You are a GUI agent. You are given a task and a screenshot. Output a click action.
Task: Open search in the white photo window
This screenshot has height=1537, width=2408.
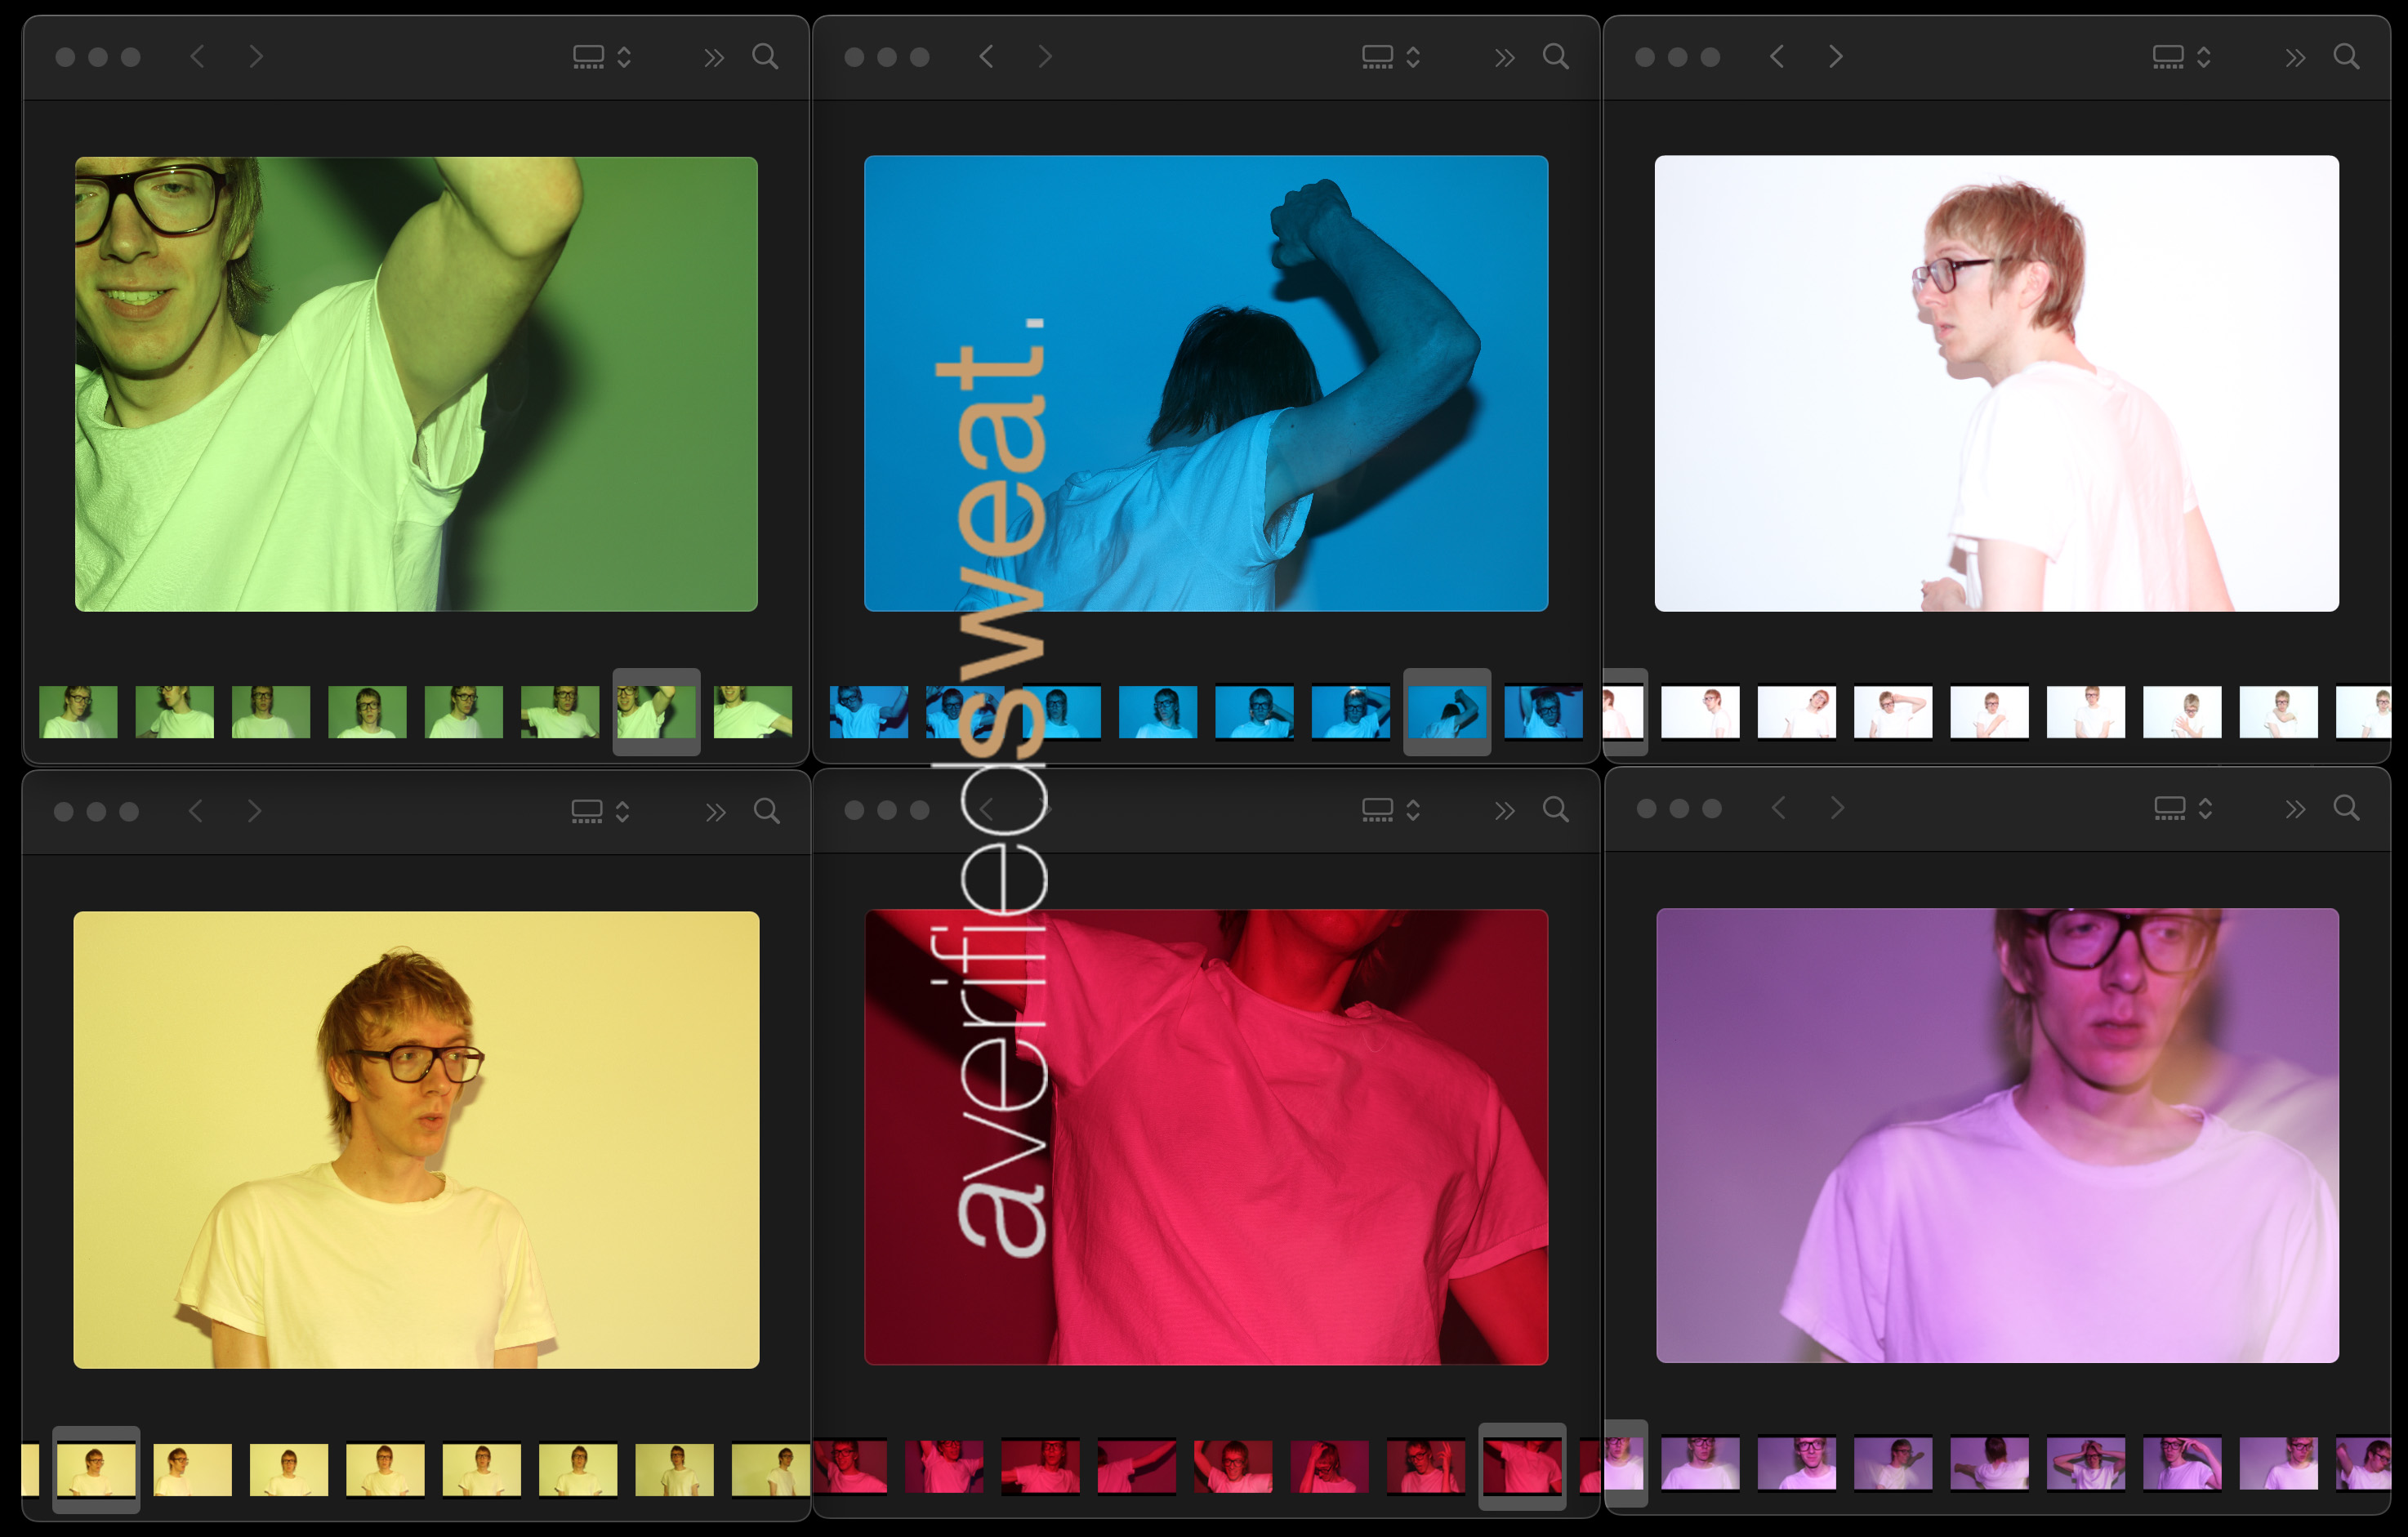(x=2346, y=57)
